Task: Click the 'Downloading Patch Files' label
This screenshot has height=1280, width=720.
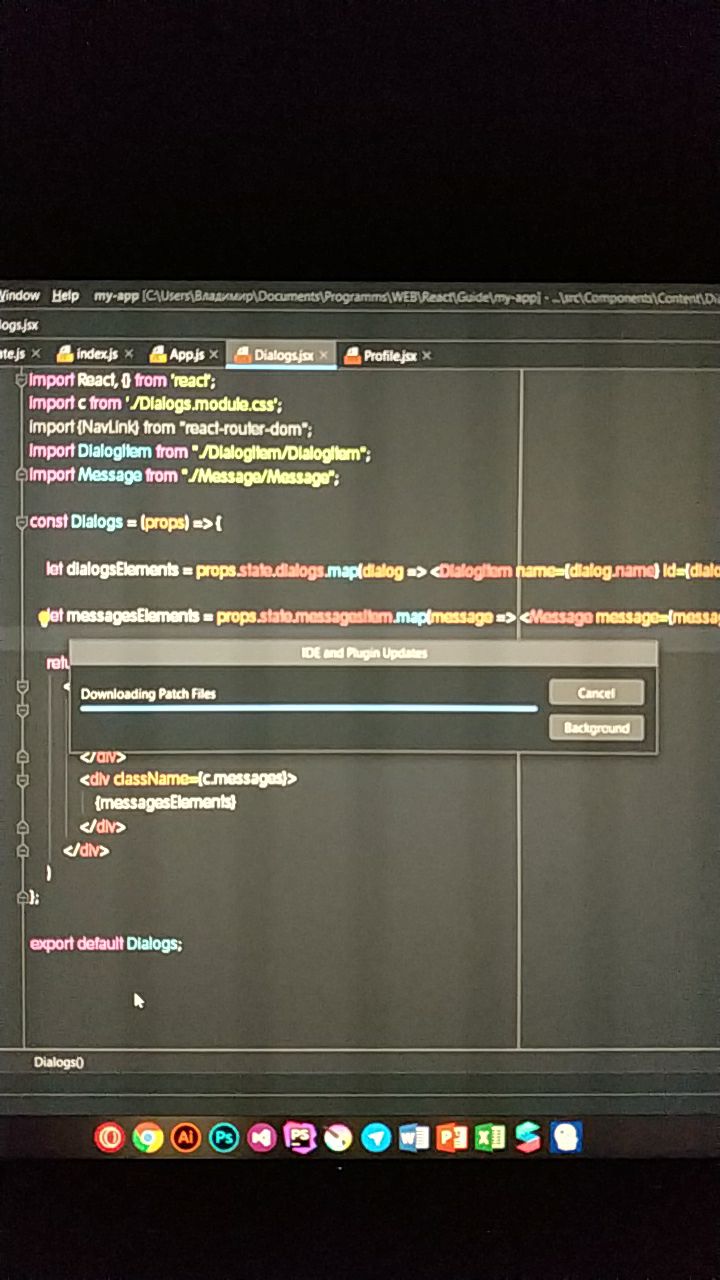Action: pyautogui.click(x=148, y=693)
